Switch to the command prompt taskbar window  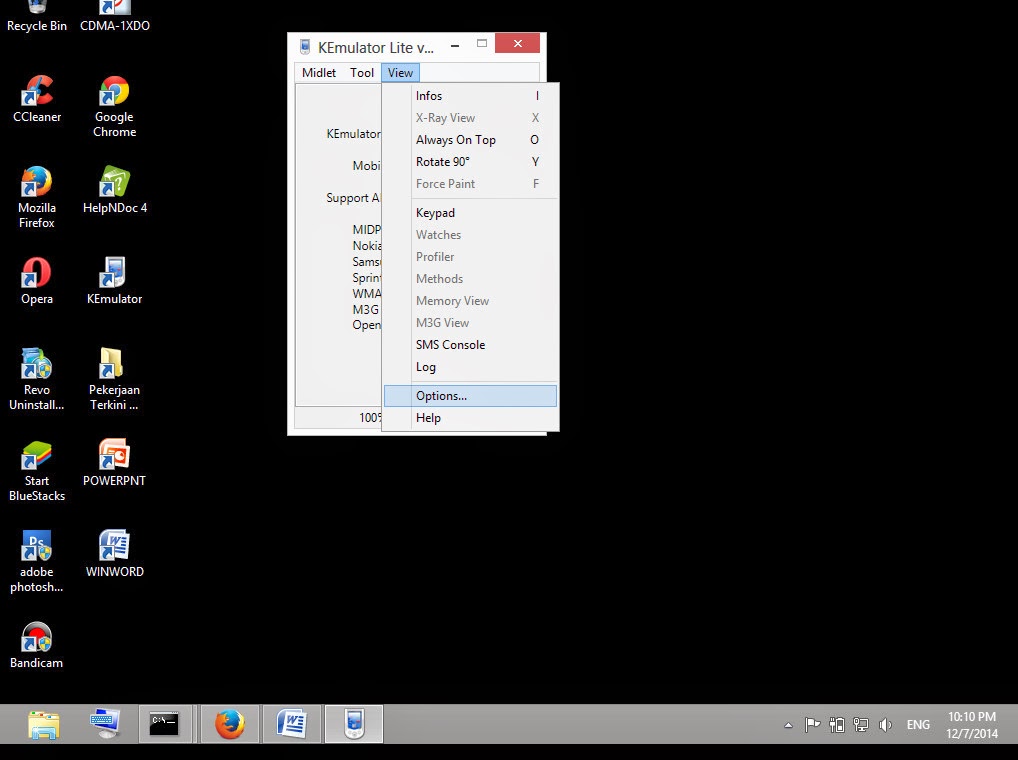pyautogui.click(x=165, y=724)
